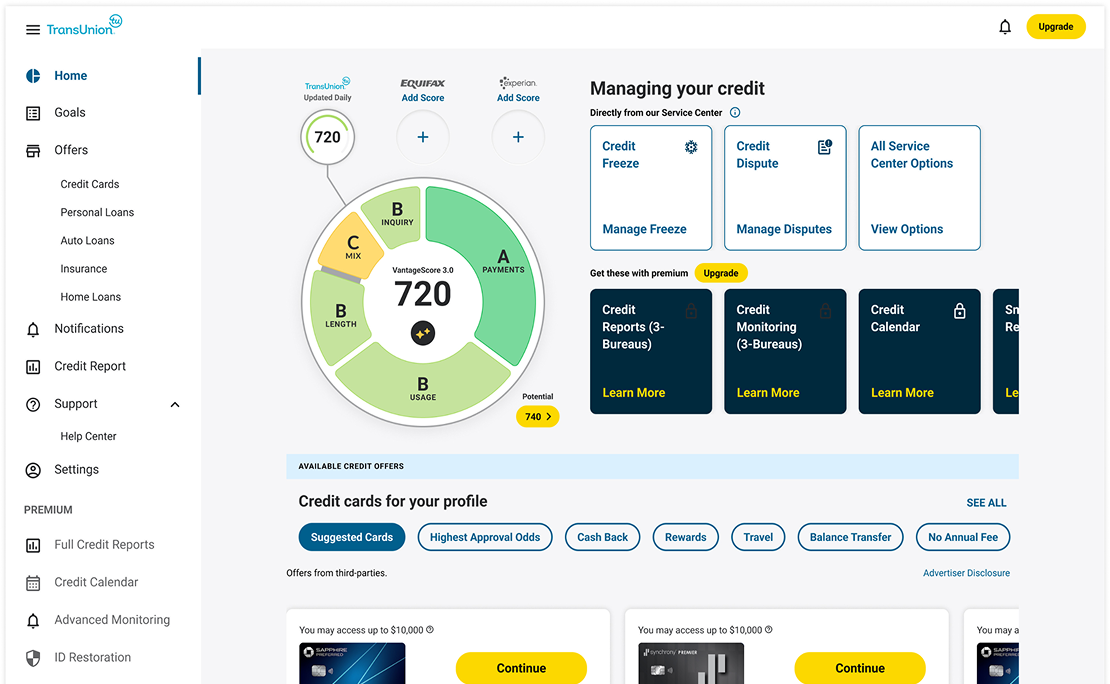Screen dimensions: 1110x684
Task: Click info icon on first card offer
Action: coord(430,629)
